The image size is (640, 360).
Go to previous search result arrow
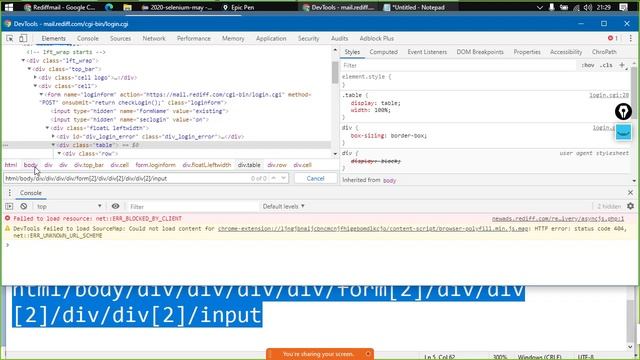point(274,178)
